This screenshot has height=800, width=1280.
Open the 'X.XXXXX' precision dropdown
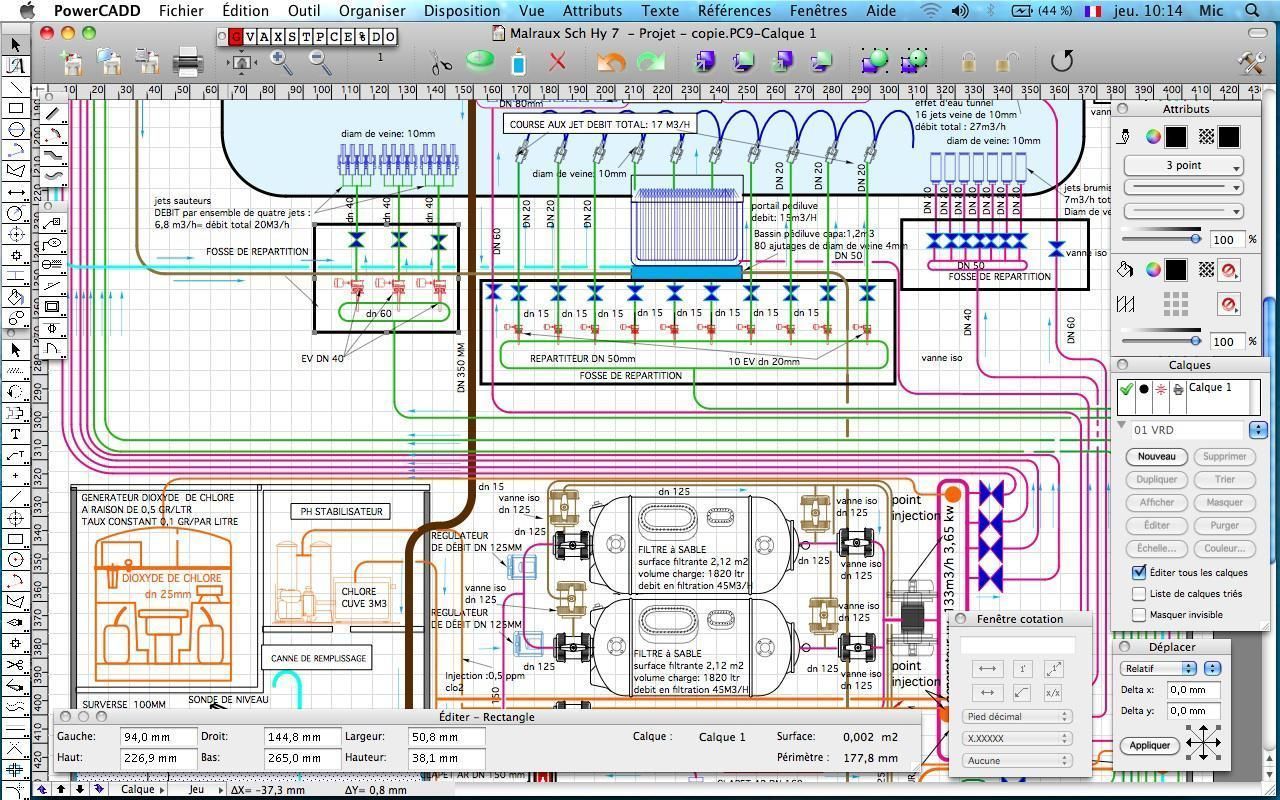(1017, 738)
